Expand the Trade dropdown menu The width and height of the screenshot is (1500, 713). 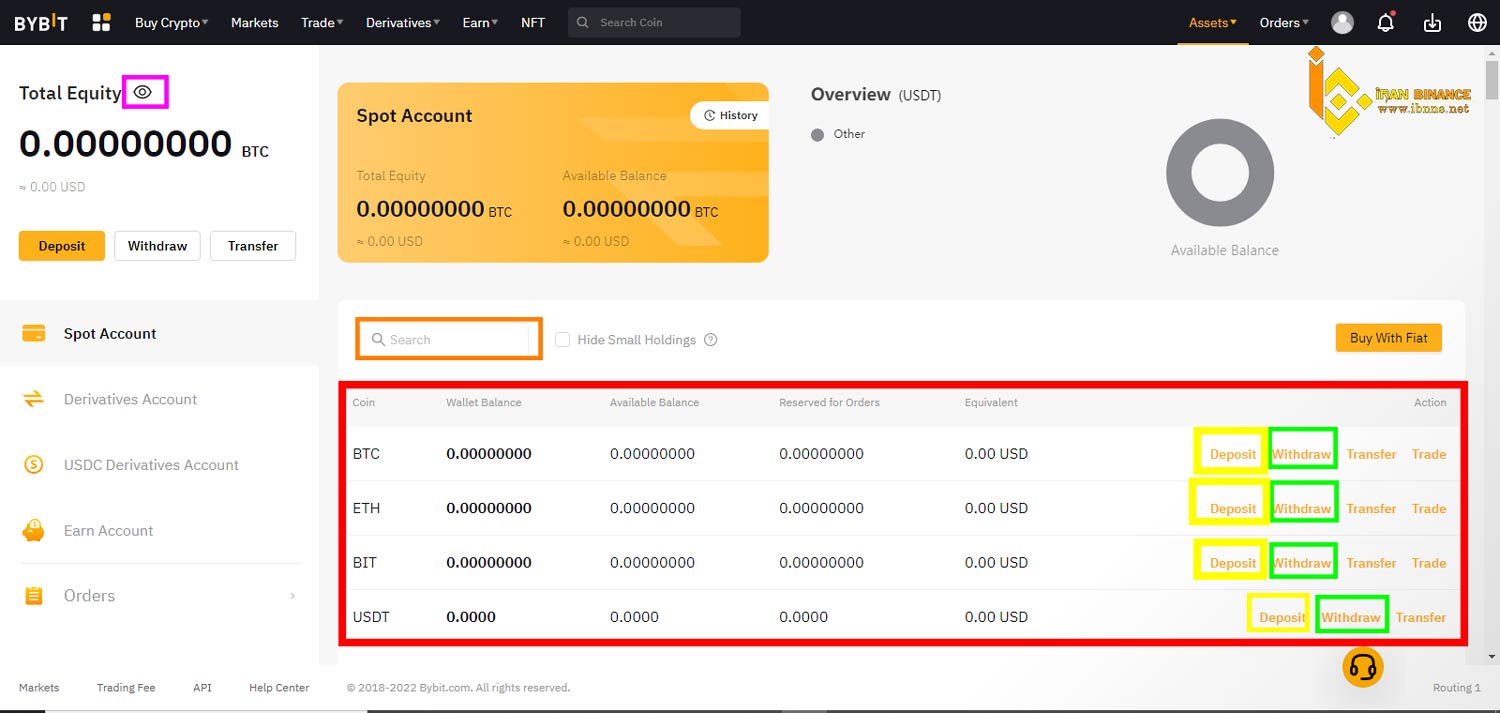tap(322, 22)
